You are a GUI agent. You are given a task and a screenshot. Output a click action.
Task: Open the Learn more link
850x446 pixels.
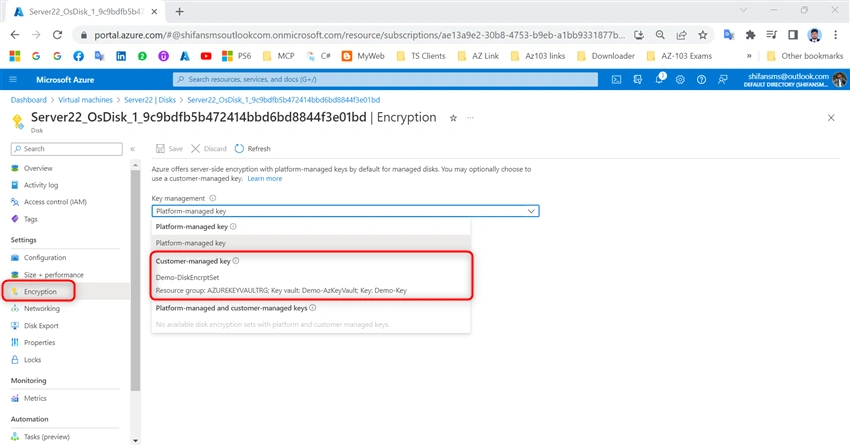pos(265,178)
